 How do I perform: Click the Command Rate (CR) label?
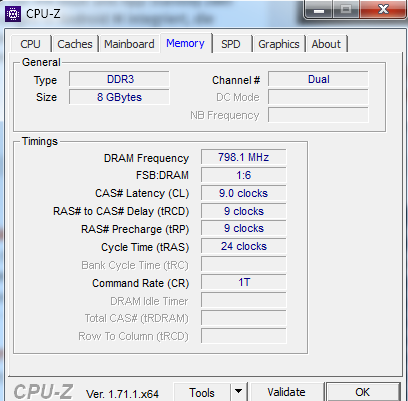point(140,283)
